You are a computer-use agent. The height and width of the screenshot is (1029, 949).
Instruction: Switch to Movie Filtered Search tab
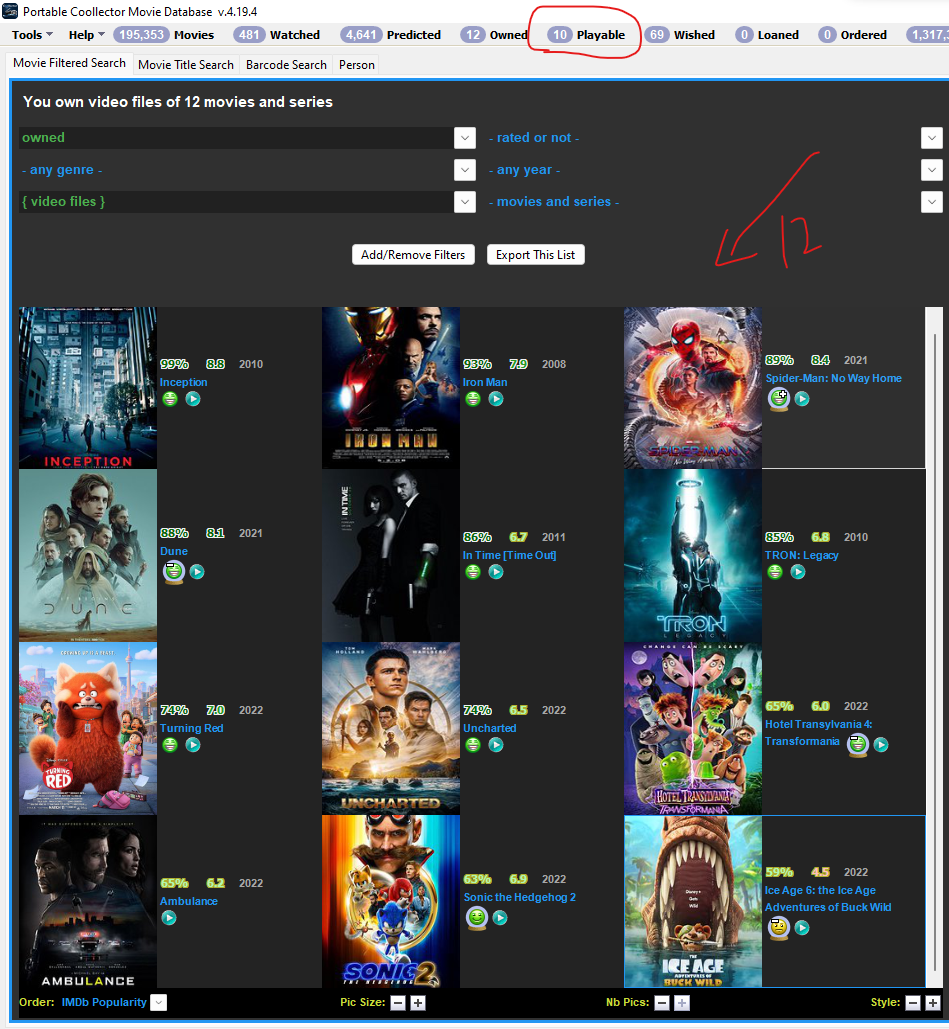(x=70, y=63)
